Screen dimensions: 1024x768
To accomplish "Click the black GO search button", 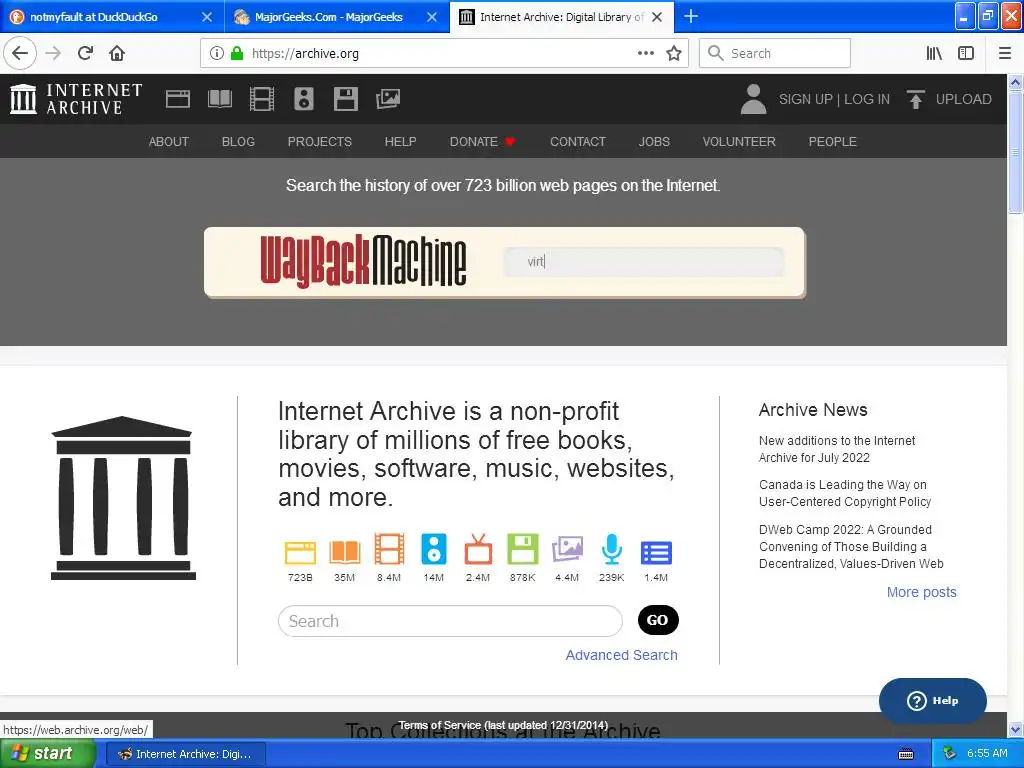I will pos(658,620).
